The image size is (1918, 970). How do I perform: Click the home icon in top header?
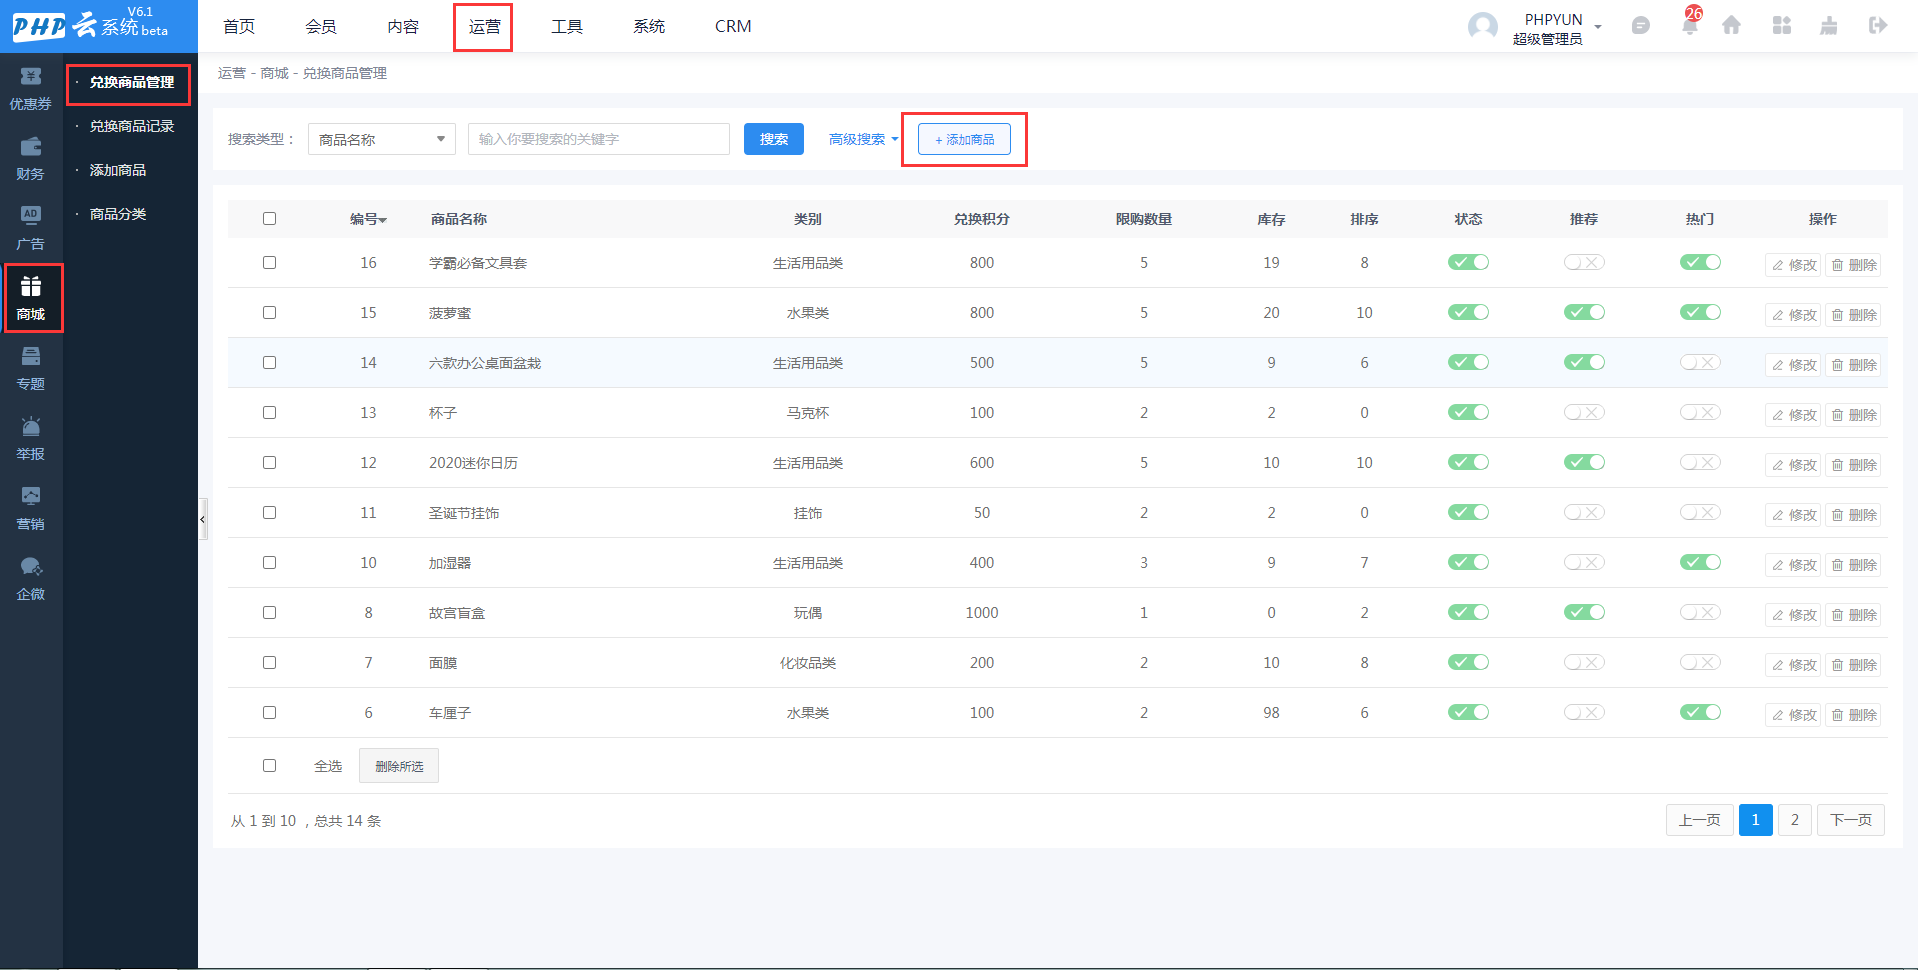(x=1731, y=25)
